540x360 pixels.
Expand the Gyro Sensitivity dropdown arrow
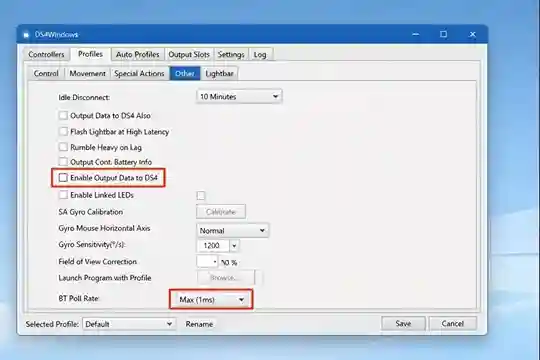point(234,246)
